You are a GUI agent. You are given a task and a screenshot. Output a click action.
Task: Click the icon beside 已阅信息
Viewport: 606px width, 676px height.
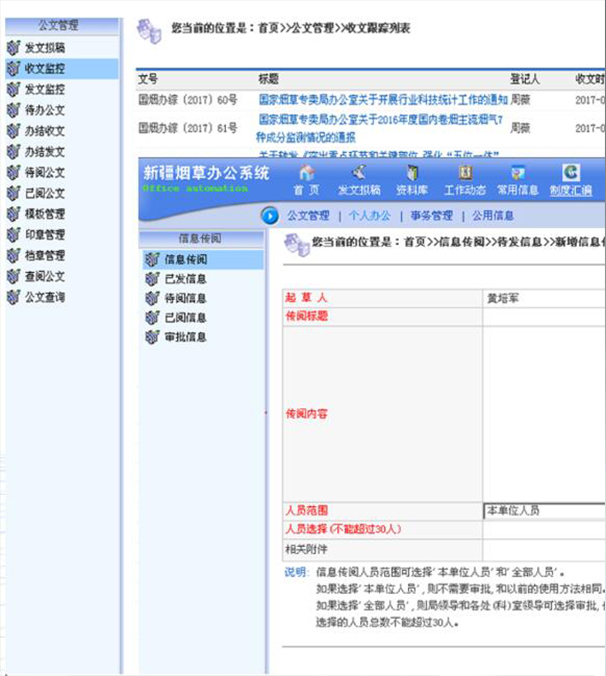[x=152, y=317]
